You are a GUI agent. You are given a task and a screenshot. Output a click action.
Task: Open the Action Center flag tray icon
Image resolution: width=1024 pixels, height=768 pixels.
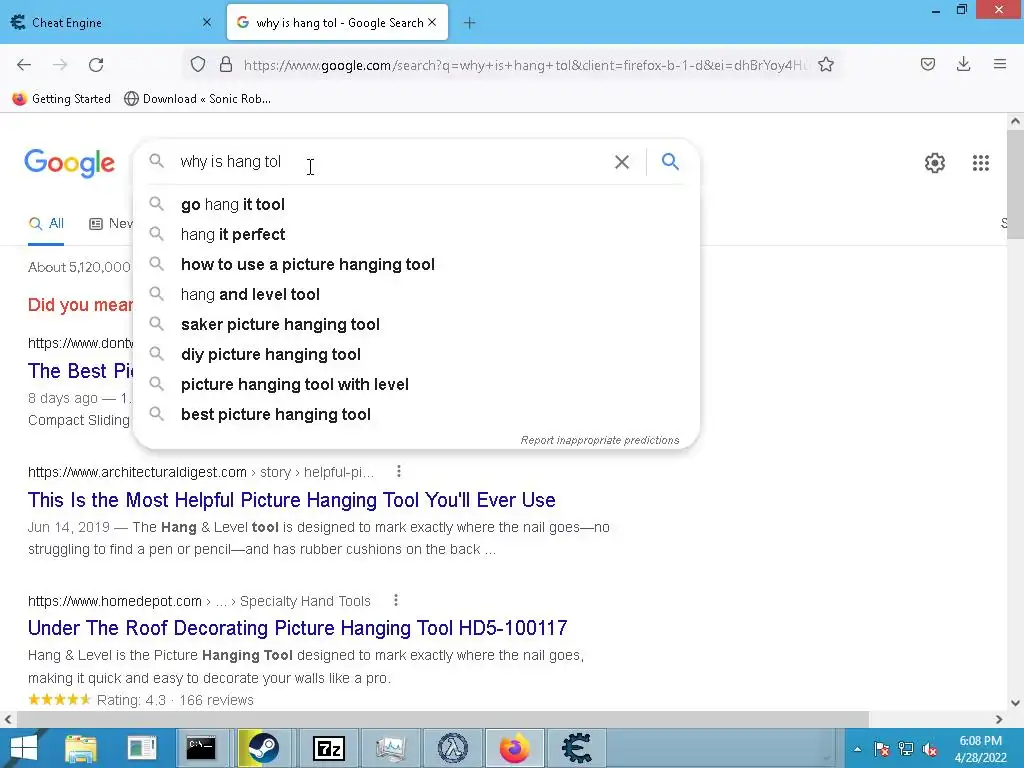coord(882,749)
